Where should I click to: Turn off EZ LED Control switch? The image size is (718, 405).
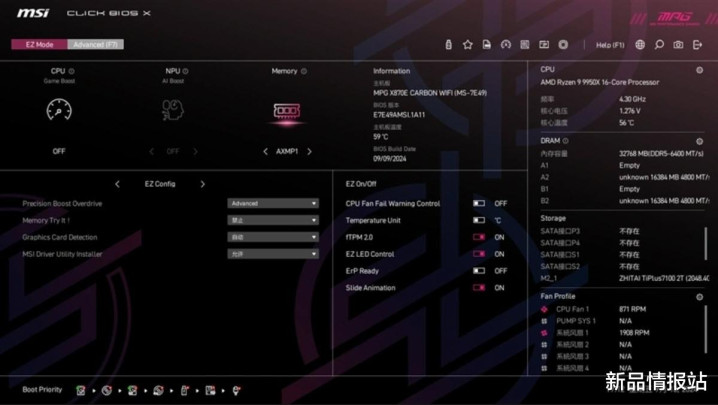pyautogui.click(x=479, y=254)
